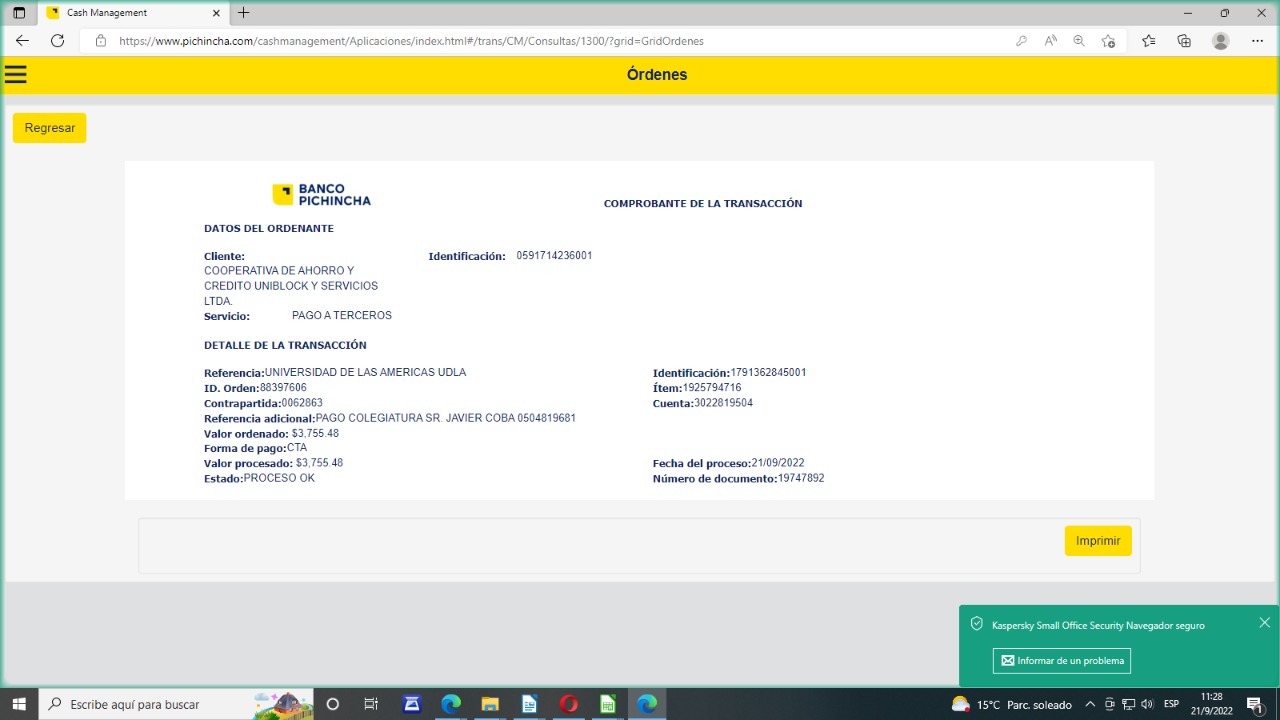Click the Windows search box on taskbar
Viewport: 1280px width, 720px height.
[x=160, y=704]
